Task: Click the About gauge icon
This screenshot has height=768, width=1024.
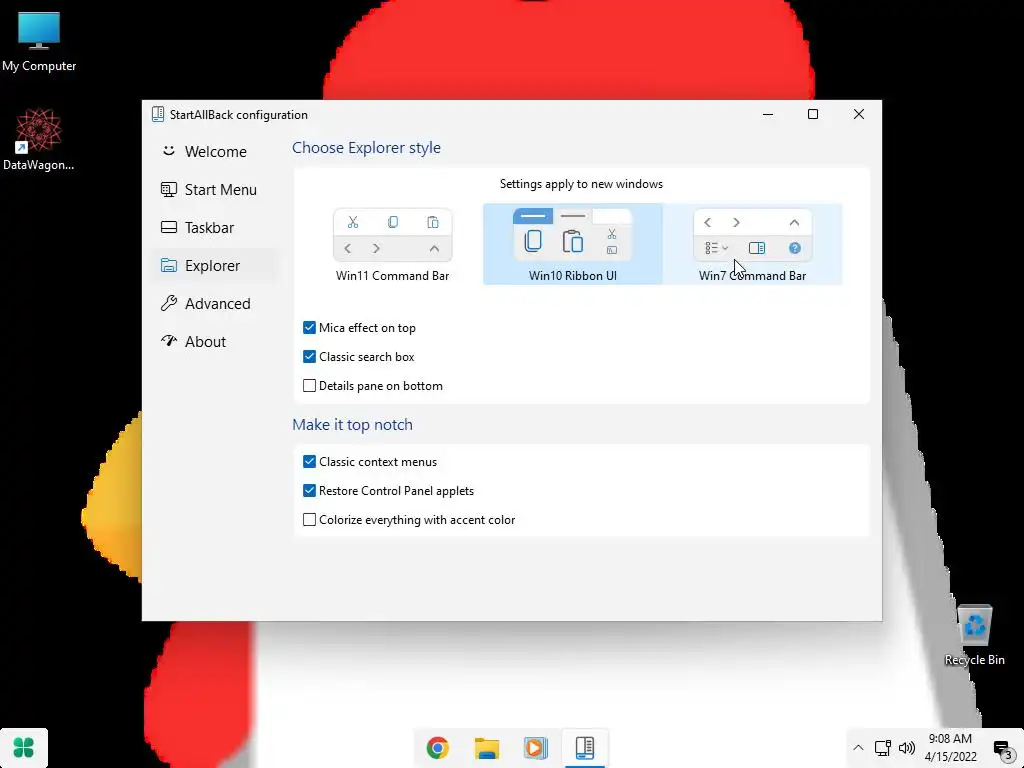Action: point(168,341)
